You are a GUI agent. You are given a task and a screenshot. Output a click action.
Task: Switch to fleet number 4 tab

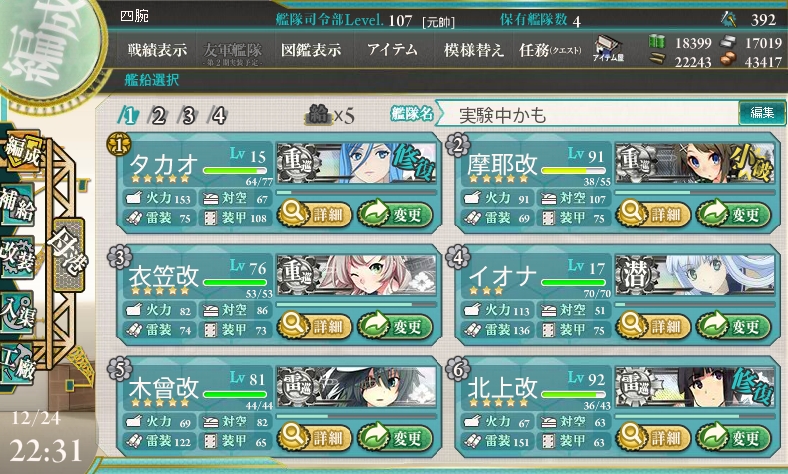coord(218,116)
